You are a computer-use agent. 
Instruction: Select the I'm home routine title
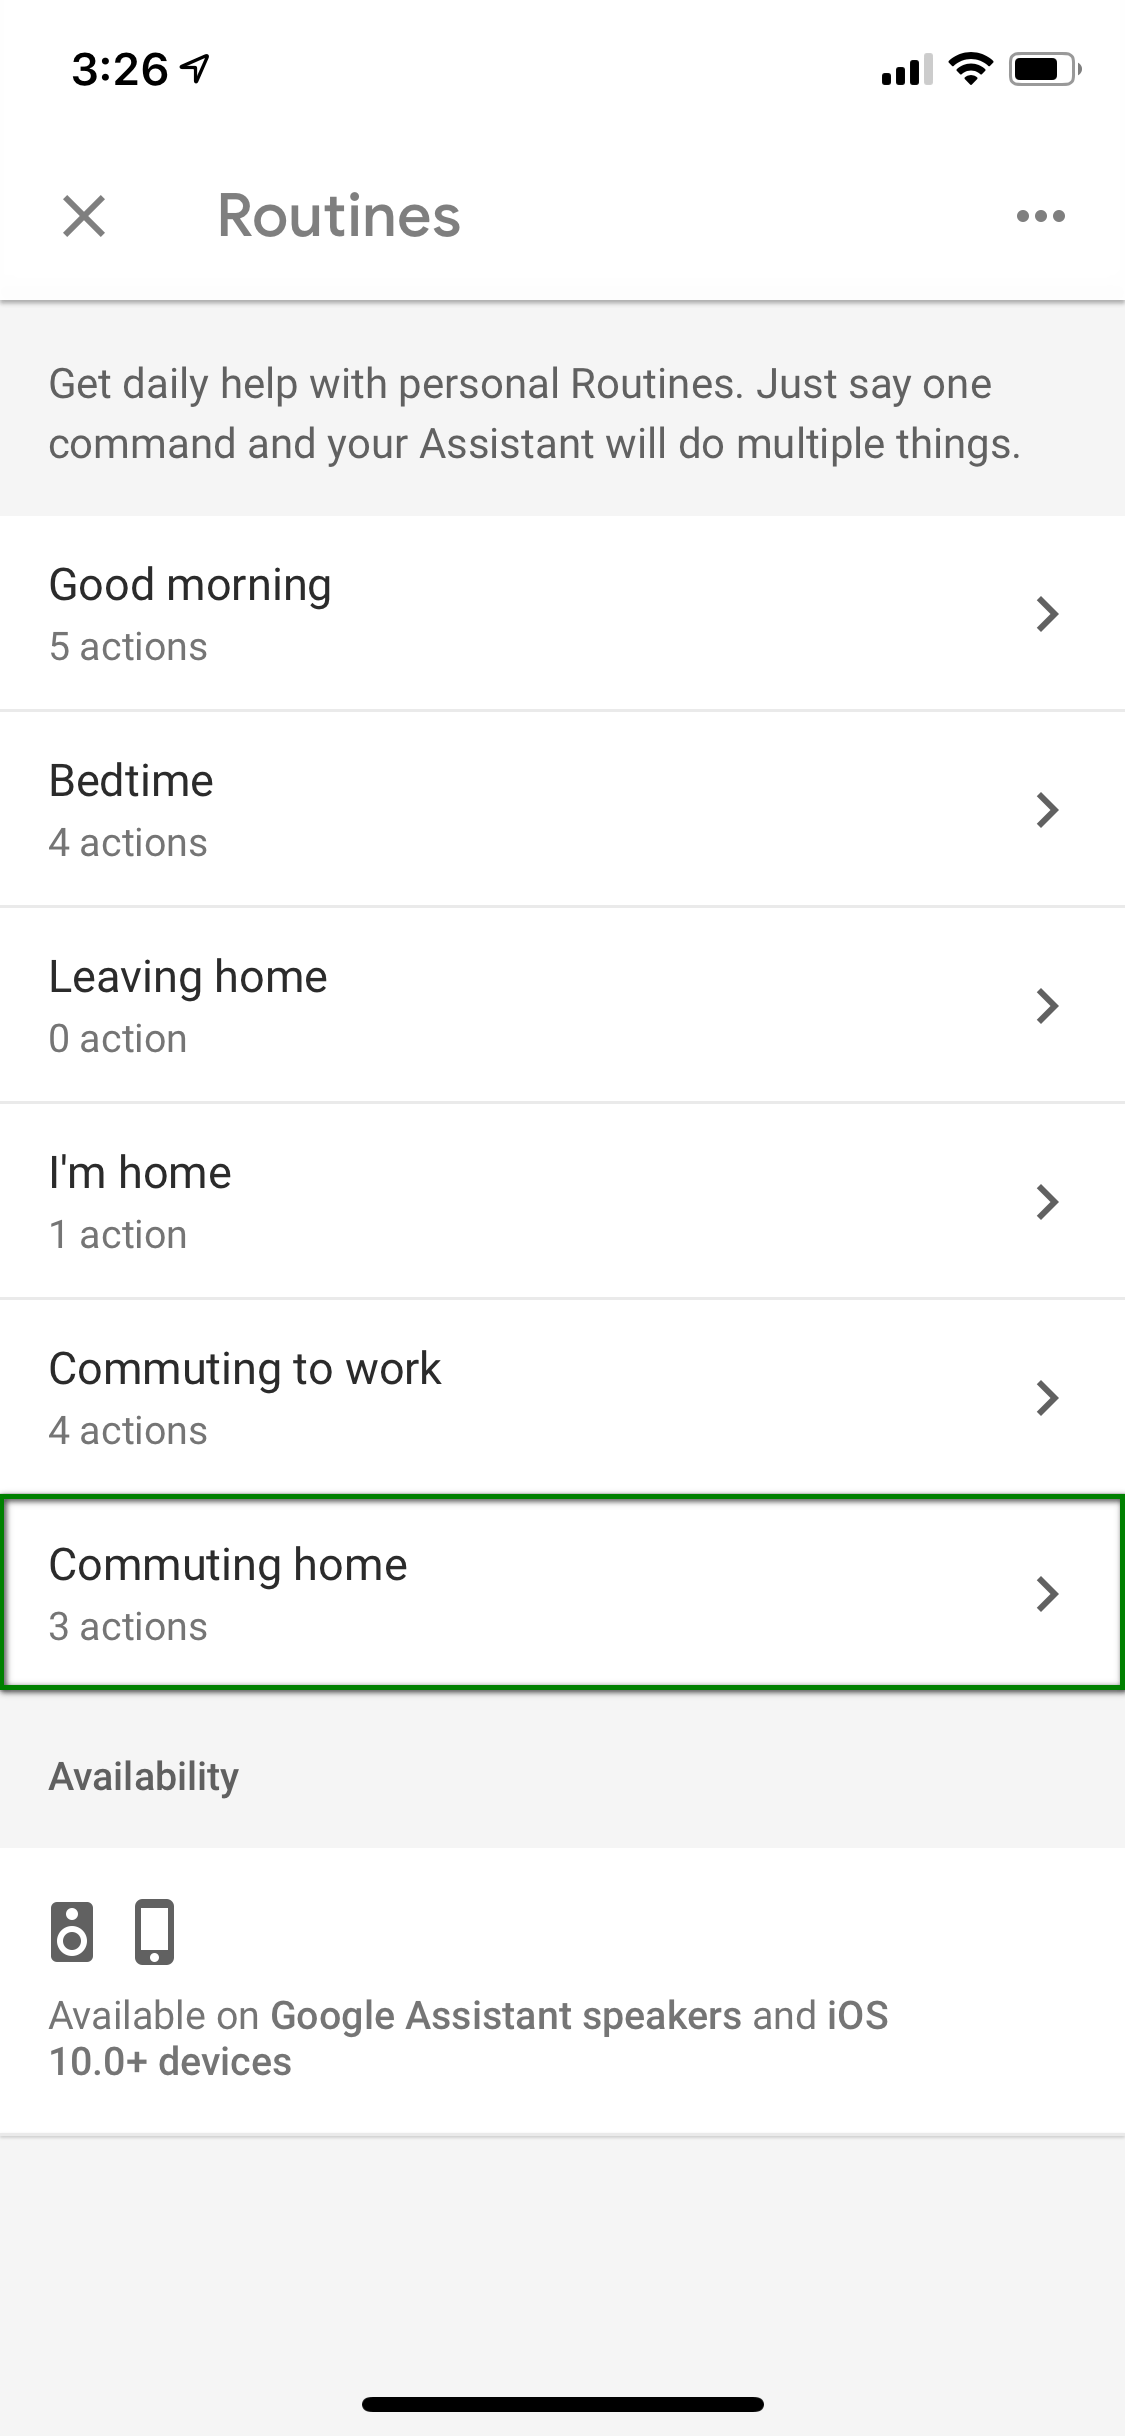(140, 1172)
